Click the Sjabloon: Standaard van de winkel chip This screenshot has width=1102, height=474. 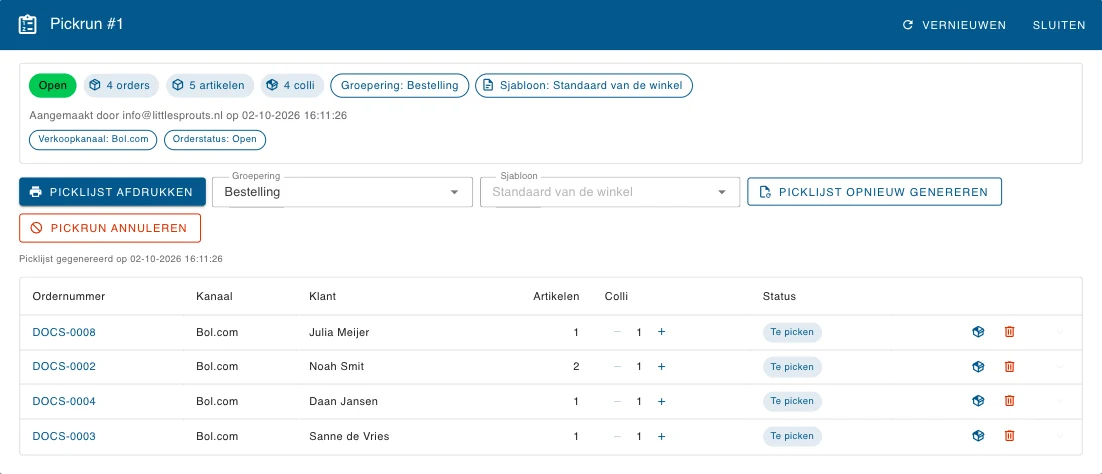[584, 86]
